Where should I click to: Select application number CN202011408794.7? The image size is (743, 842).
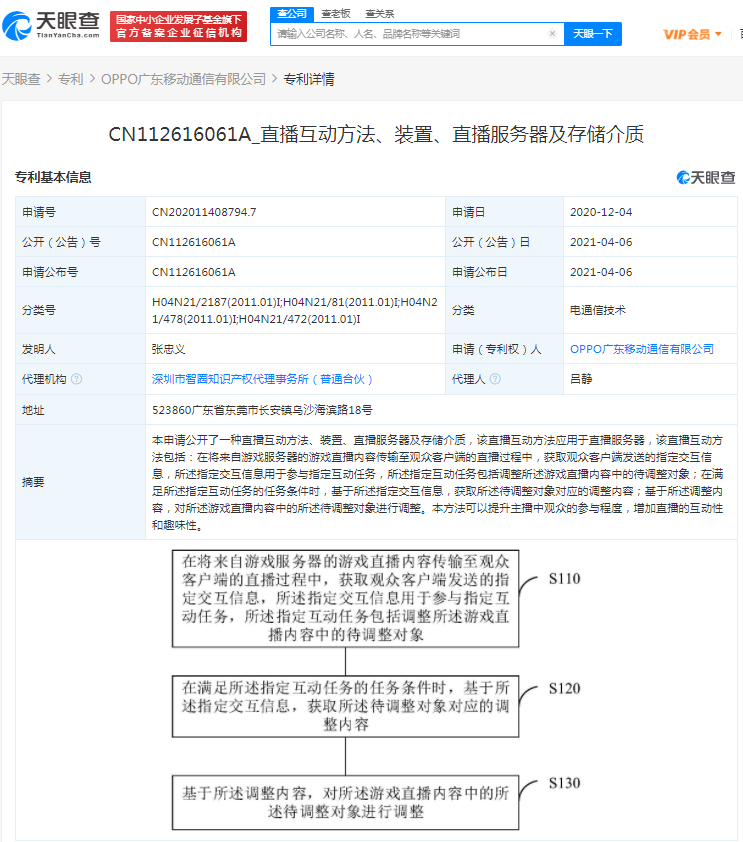204,212
